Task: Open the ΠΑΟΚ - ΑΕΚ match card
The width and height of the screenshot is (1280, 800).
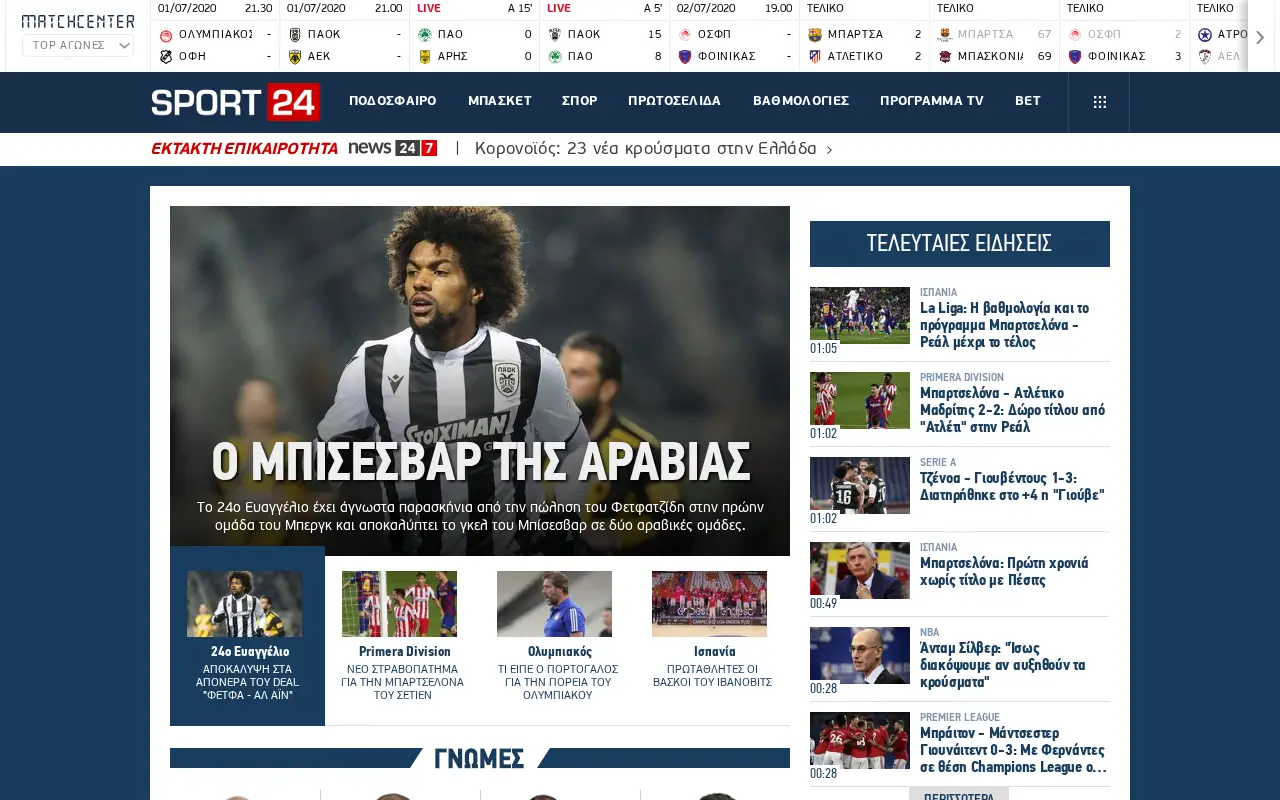Action: pos(345,36)
